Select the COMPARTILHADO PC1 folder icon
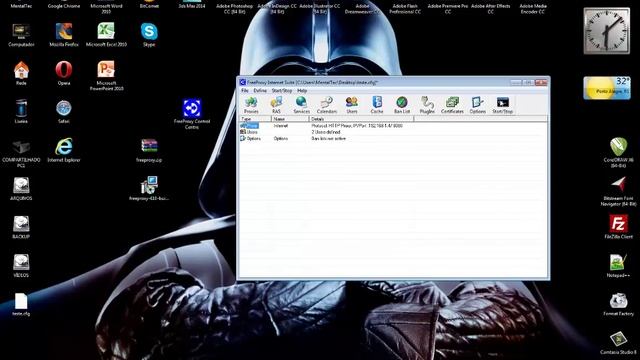640x360 pixels. pos(21,154)
